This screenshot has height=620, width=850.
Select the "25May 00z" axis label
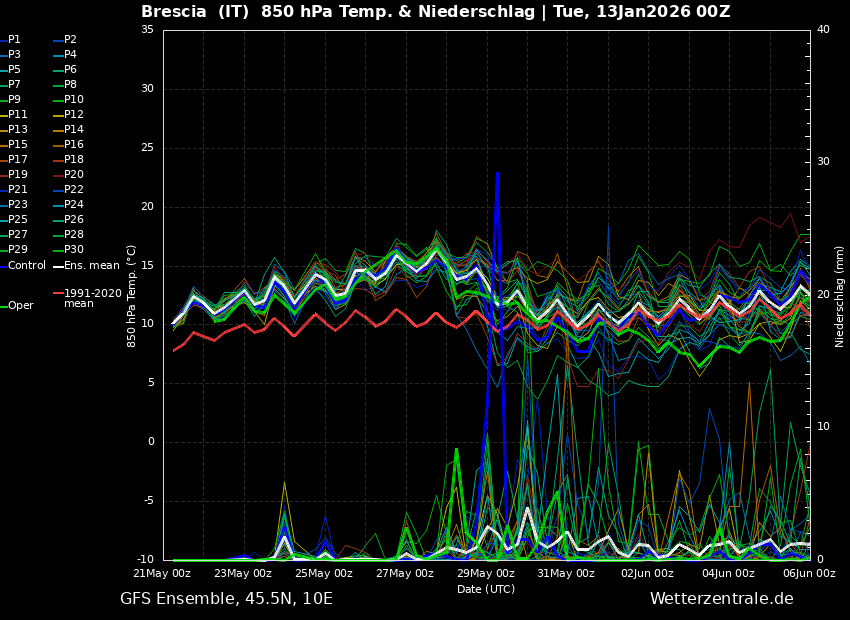point(325,573)
